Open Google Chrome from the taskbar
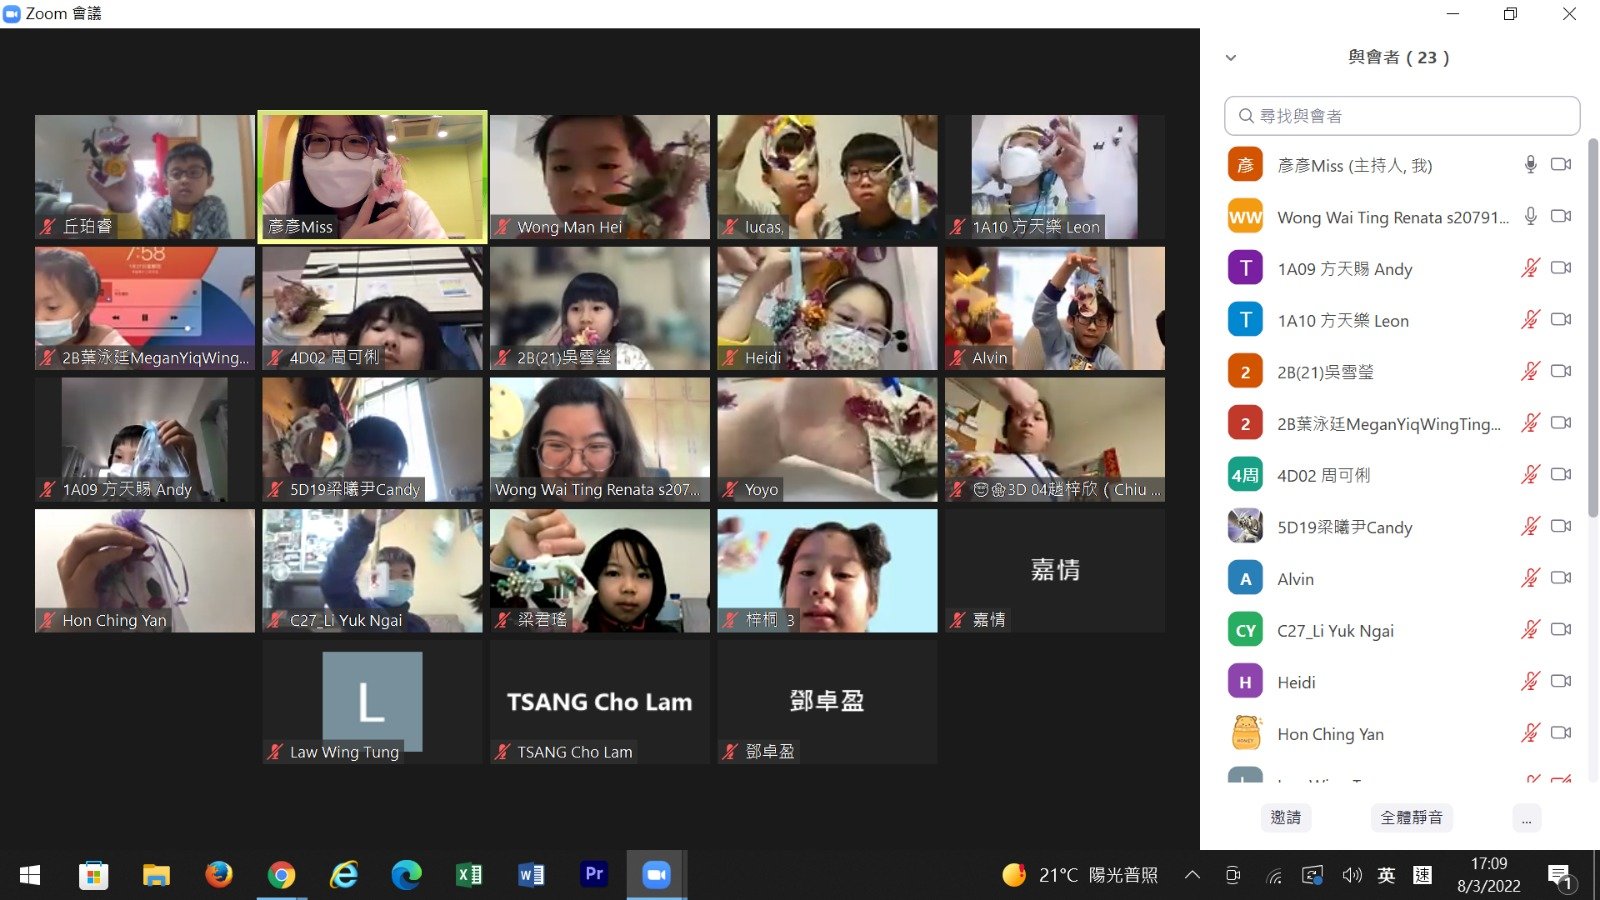Screen dimensions: 1600x900 click(x=282, y=875)
